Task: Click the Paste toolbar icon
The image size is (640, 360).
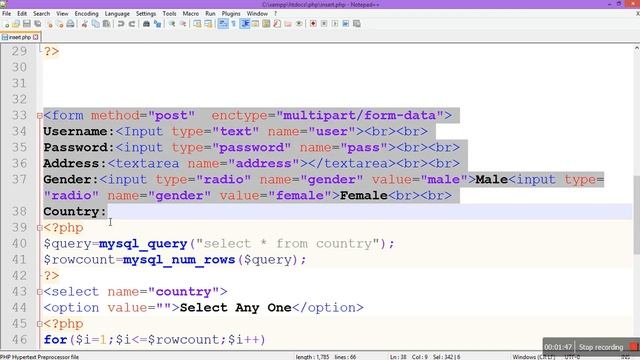Action: pyautogui.click(x=106, y=24)
